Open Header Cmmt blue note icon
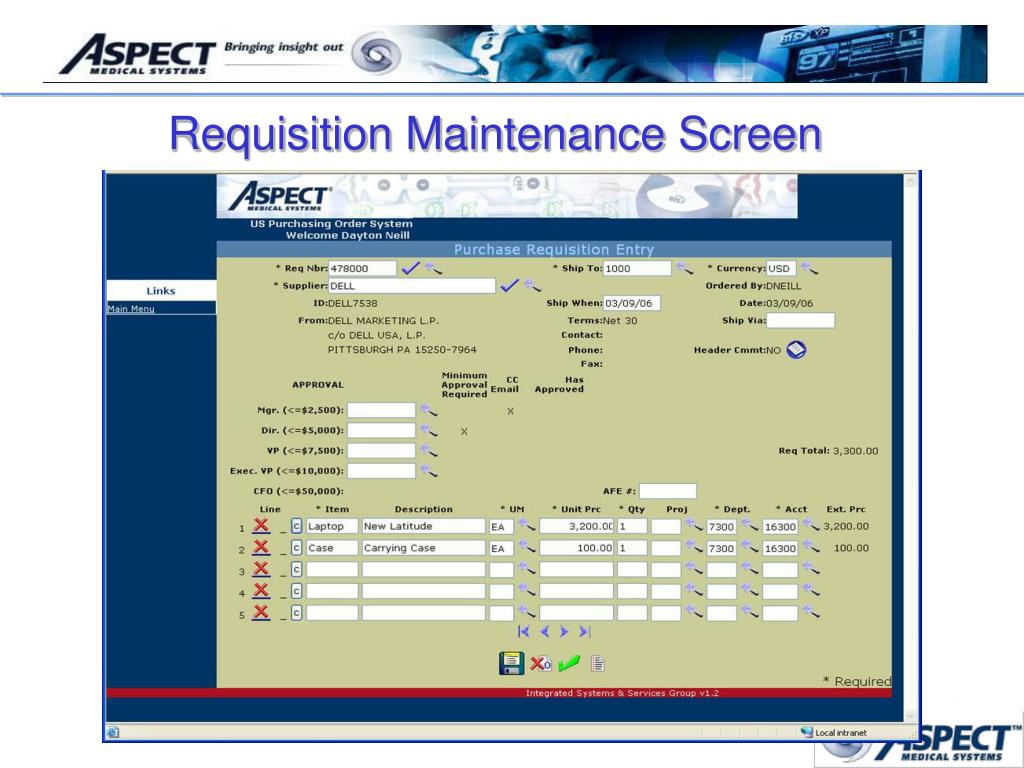Viewport: 1024px width, 768px height. (x=796, y=349)
